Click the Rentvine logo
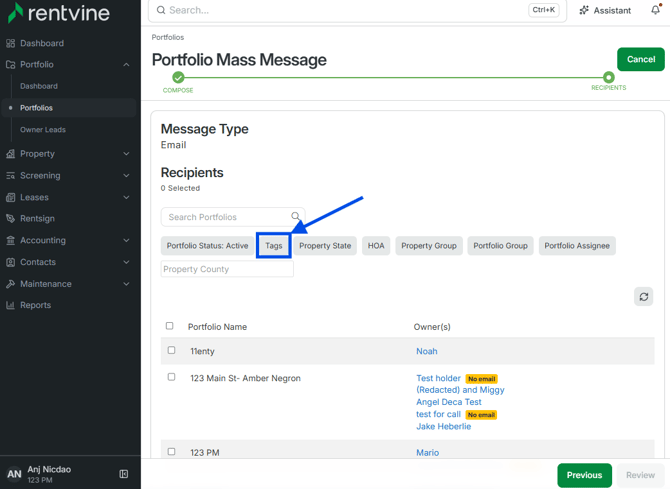 point(59,13)
